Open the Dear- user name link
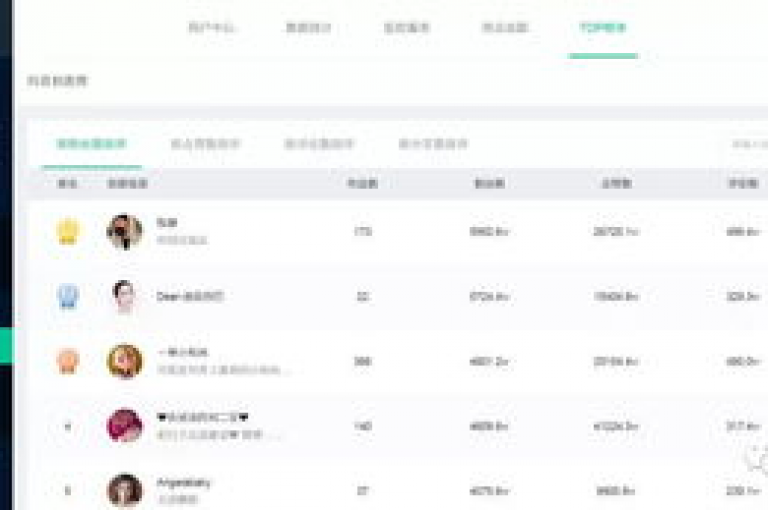768x510 pixels. pyautogui.click(x=190, y=296)
